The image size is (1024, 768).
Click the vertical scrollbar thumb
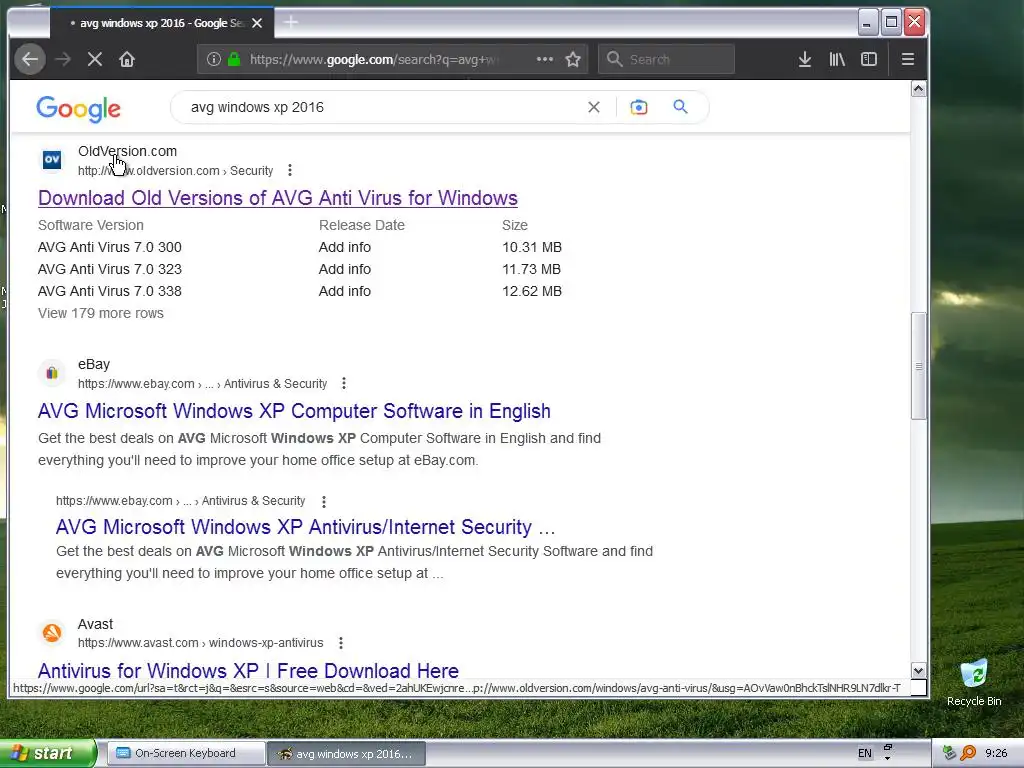(918, 366)
